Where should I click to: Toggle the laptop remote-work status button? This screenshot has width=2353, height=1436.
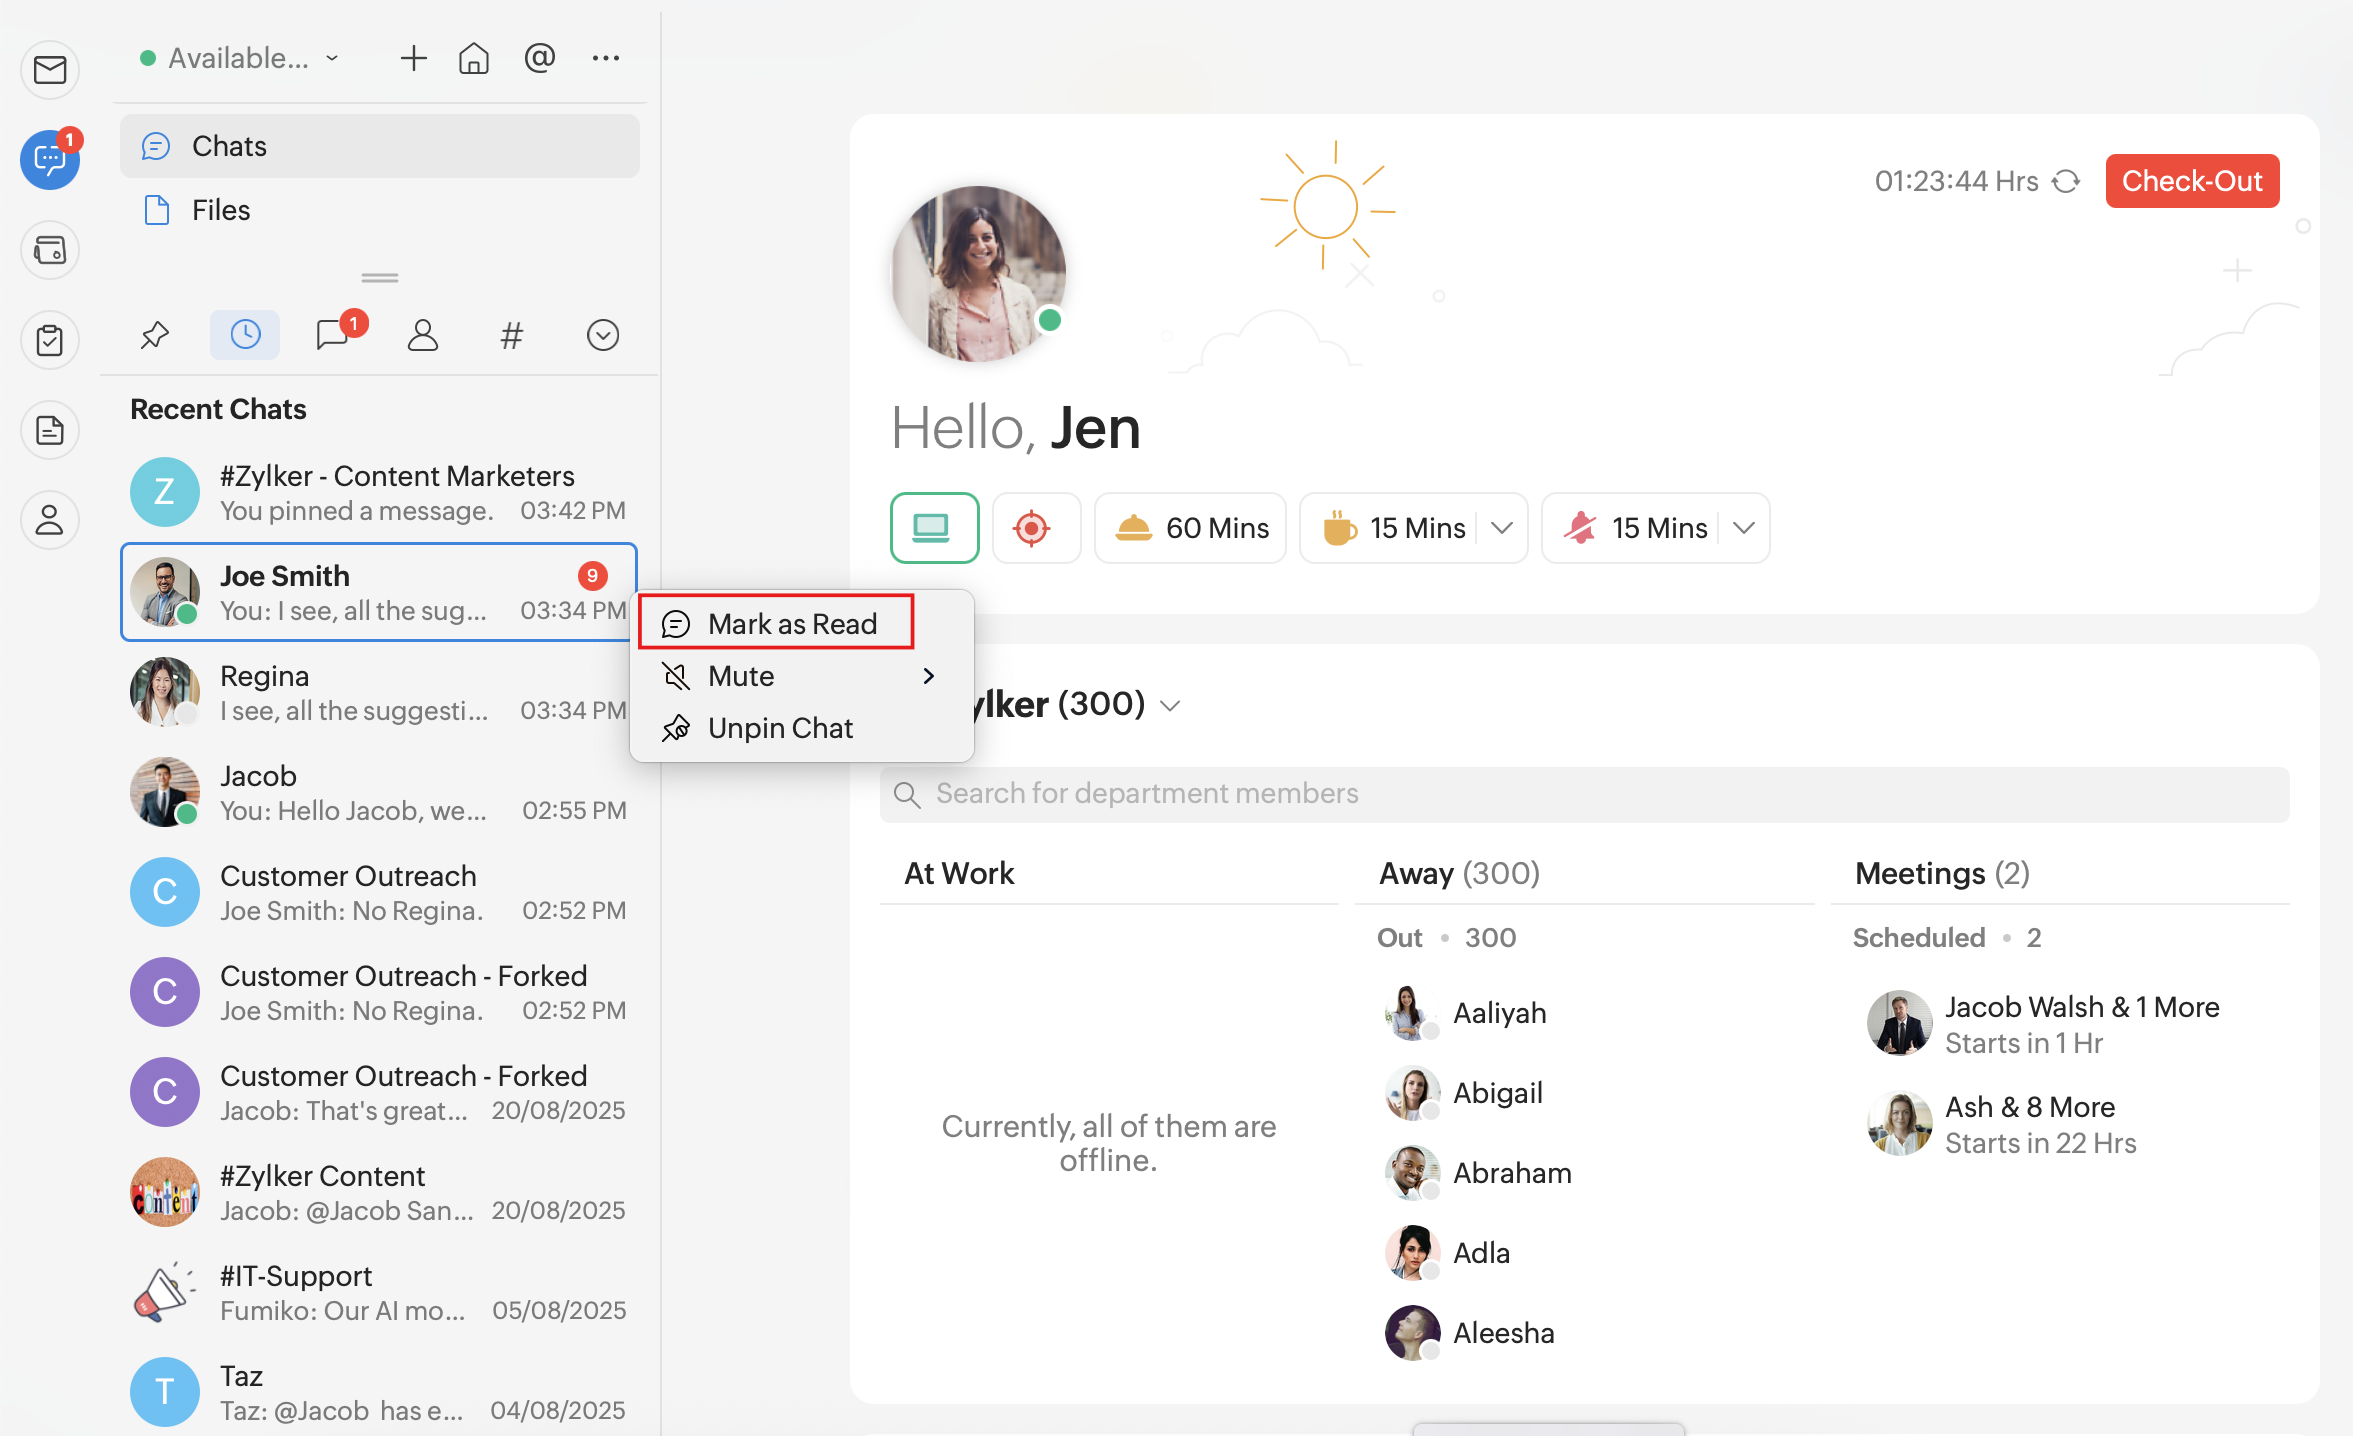click(933, 528)
